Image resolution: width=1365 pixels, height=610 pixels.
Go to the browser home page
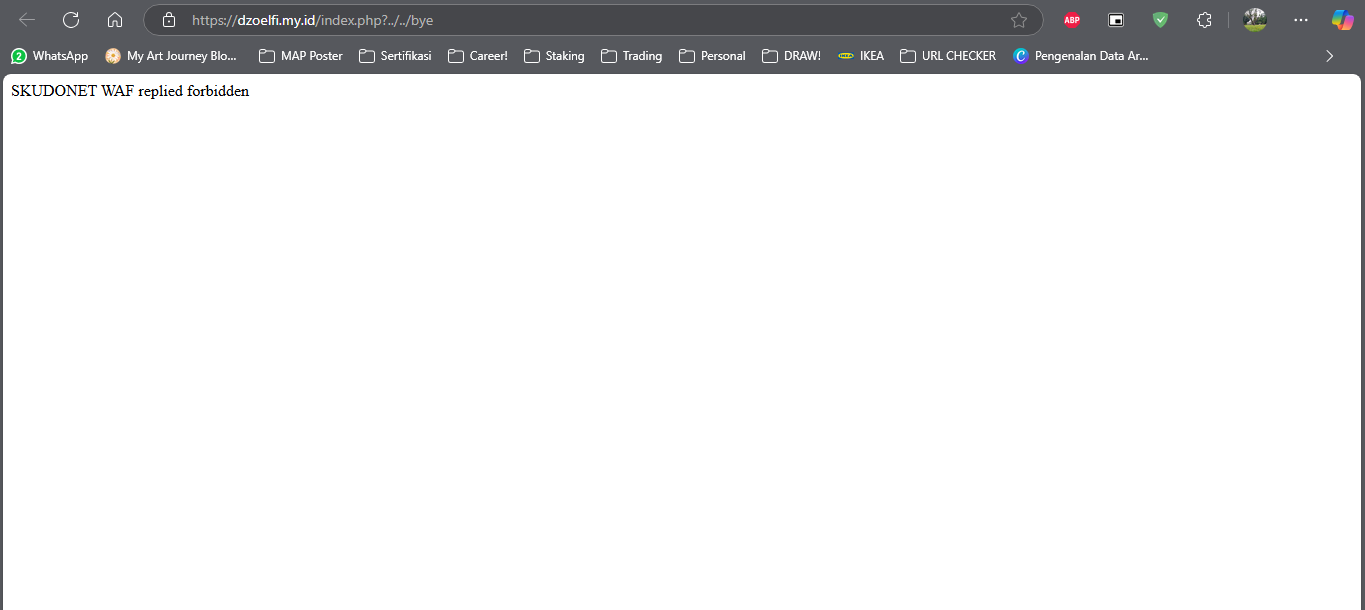point(115,20)
